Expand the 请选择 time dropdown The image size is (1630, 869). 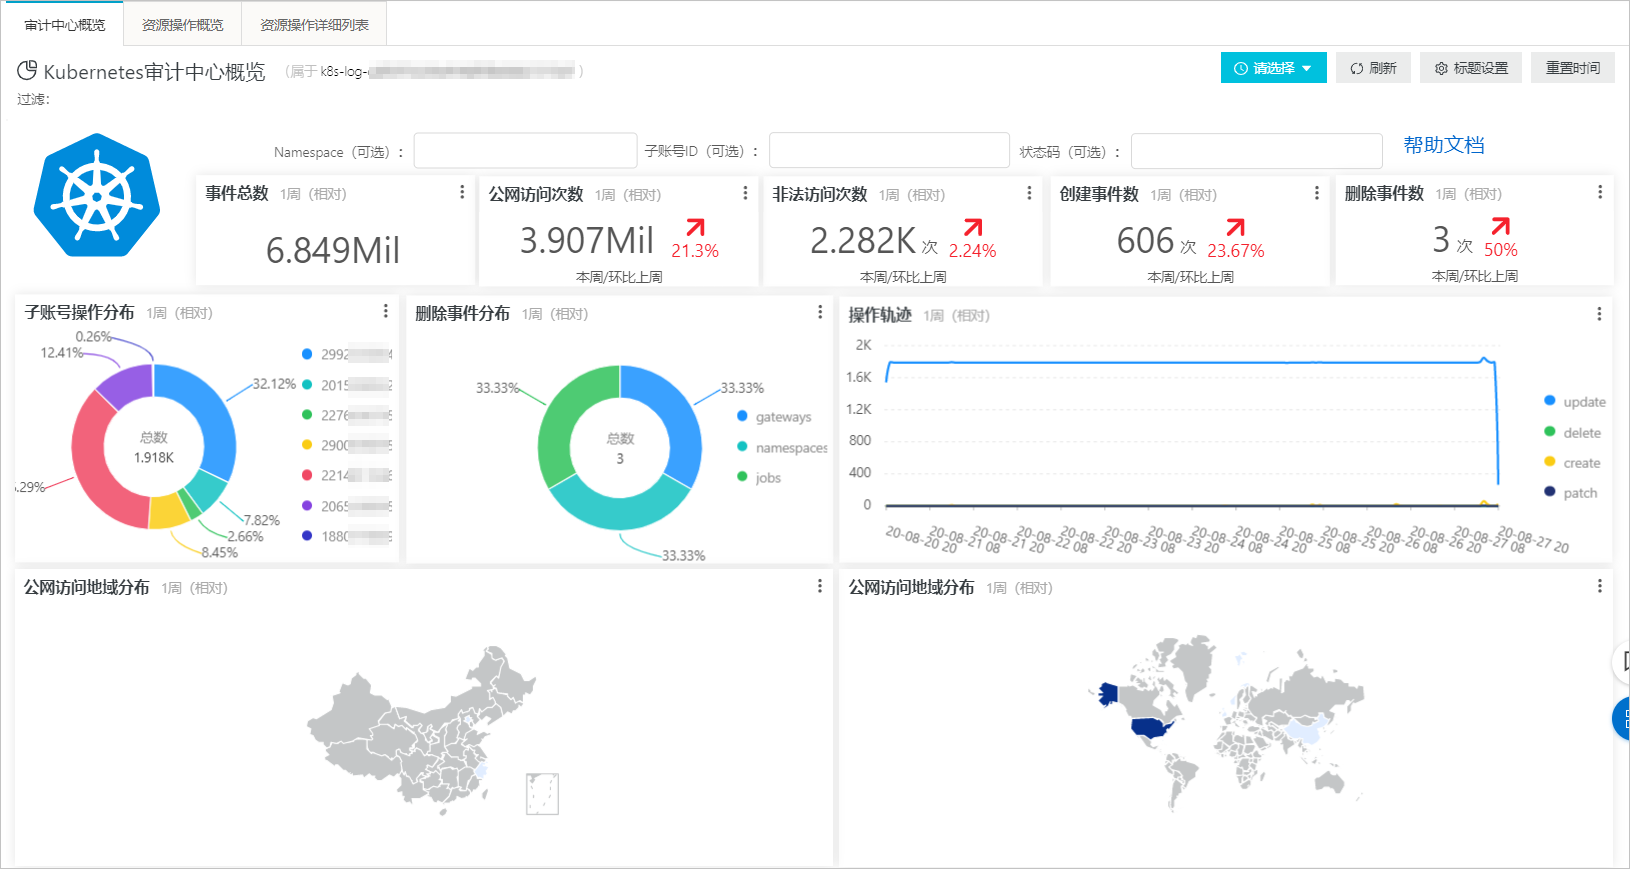[1273, 68]
